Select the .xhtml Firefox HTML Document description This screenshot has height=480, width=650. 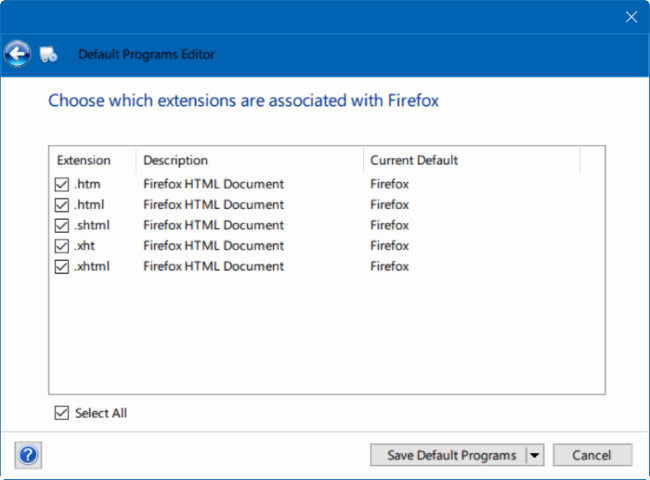[x=213, y=266]
